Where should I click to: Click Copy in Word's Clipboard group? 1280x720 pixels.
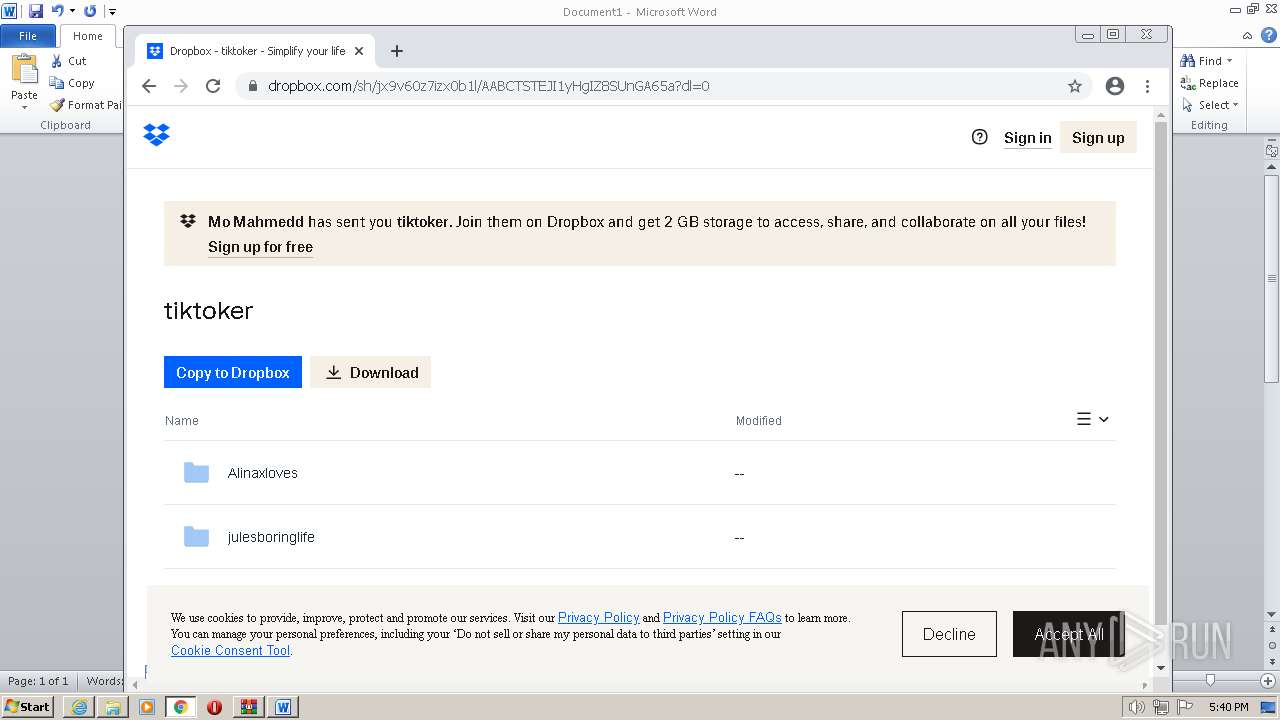pyautogui.click(x=72, y=83)
